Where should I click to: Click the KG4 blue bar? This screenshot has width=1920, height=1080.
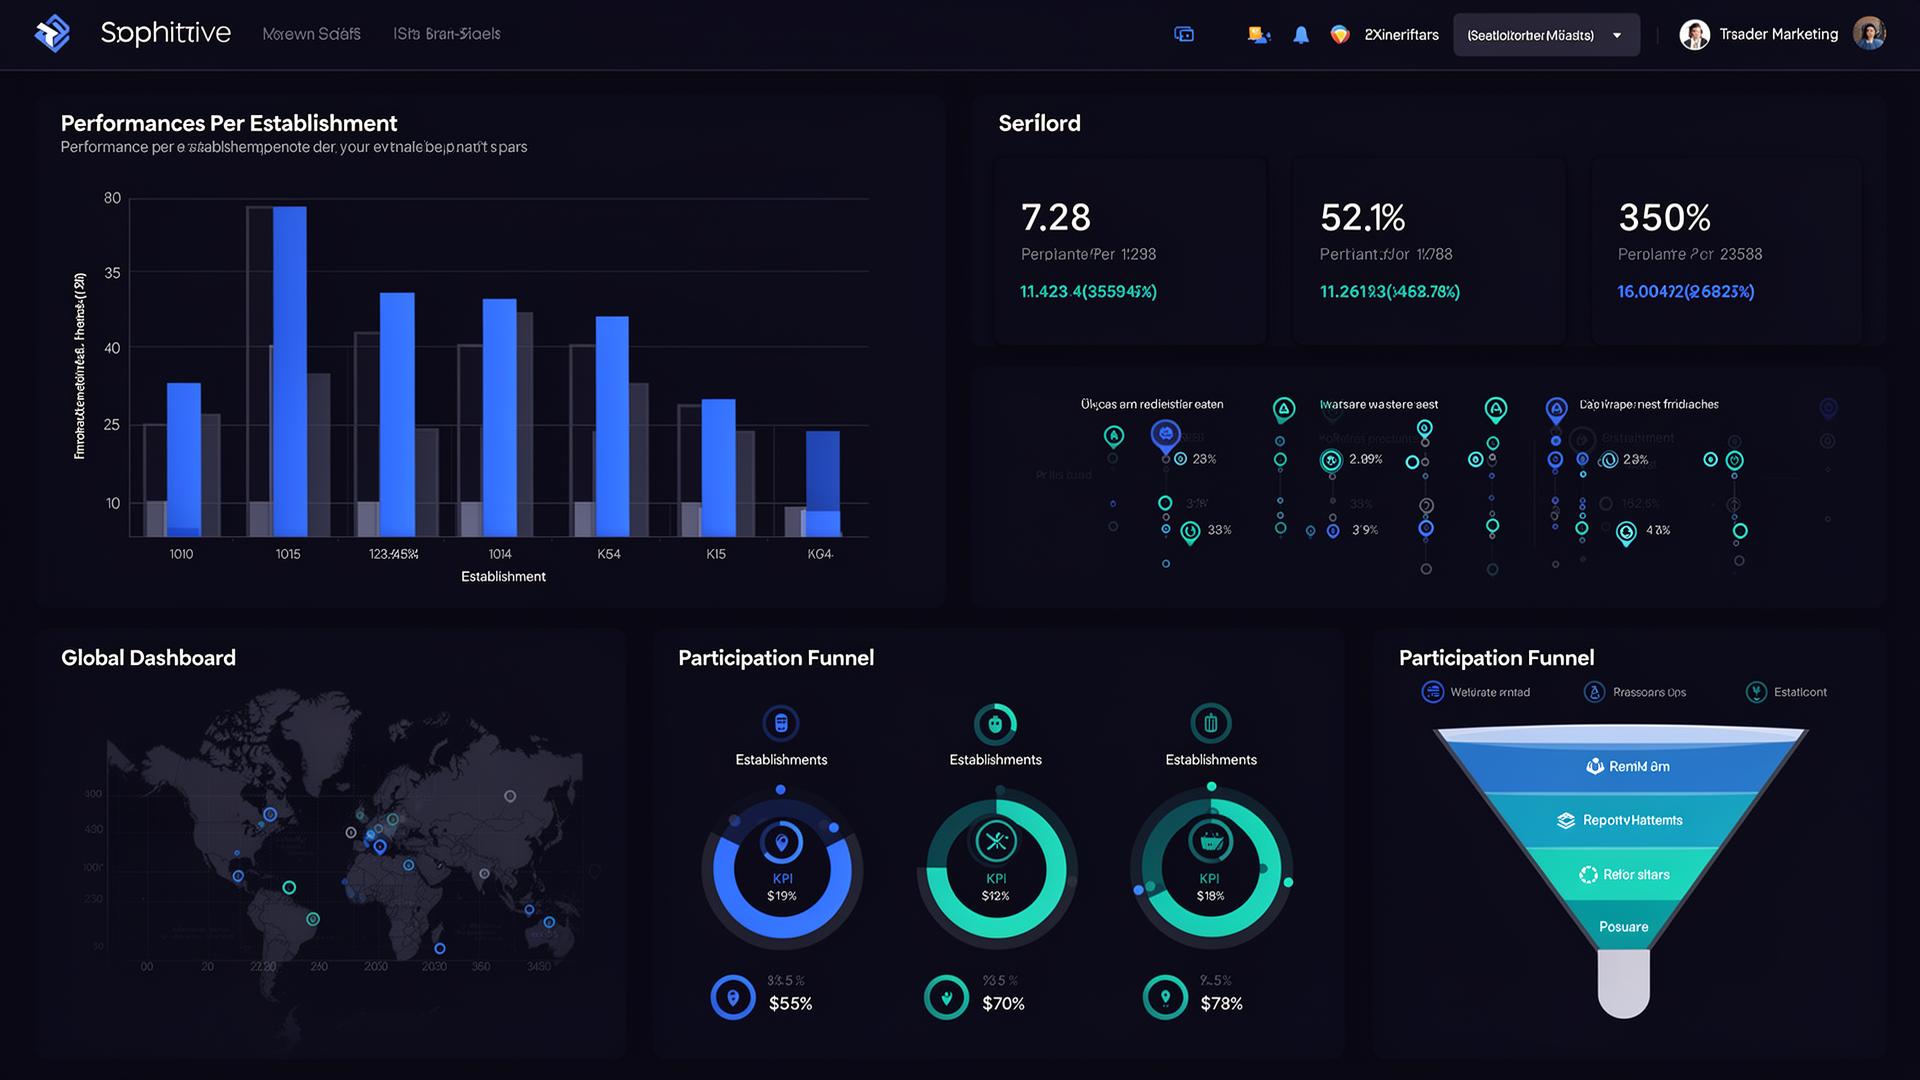[x=823, y=484]
